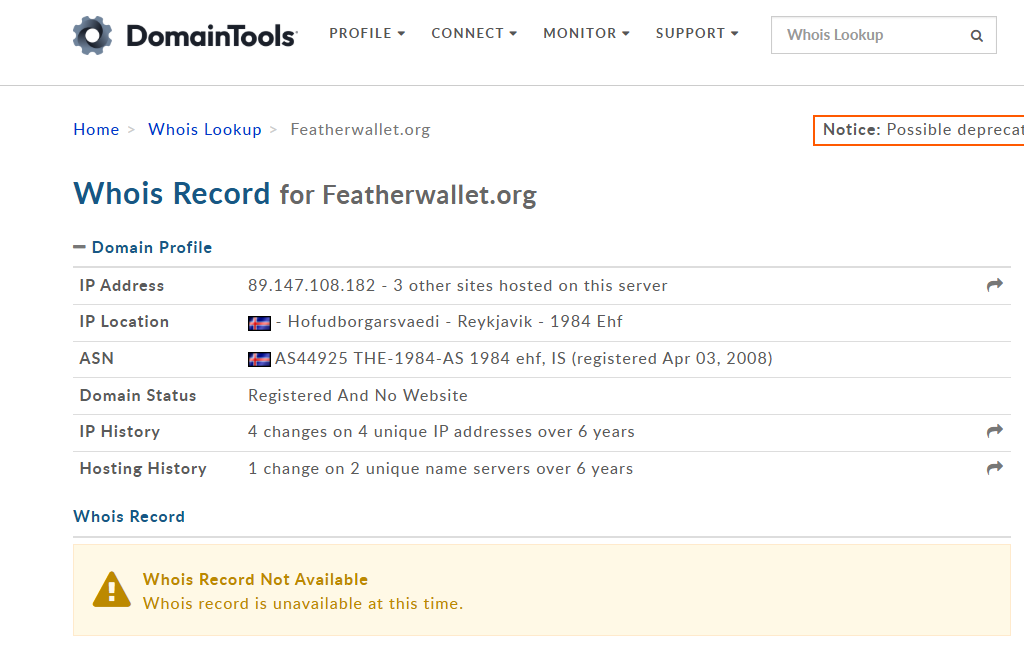
Task: Expand the CONNECT dropdown menu
Action: click(x=474, y=34)
